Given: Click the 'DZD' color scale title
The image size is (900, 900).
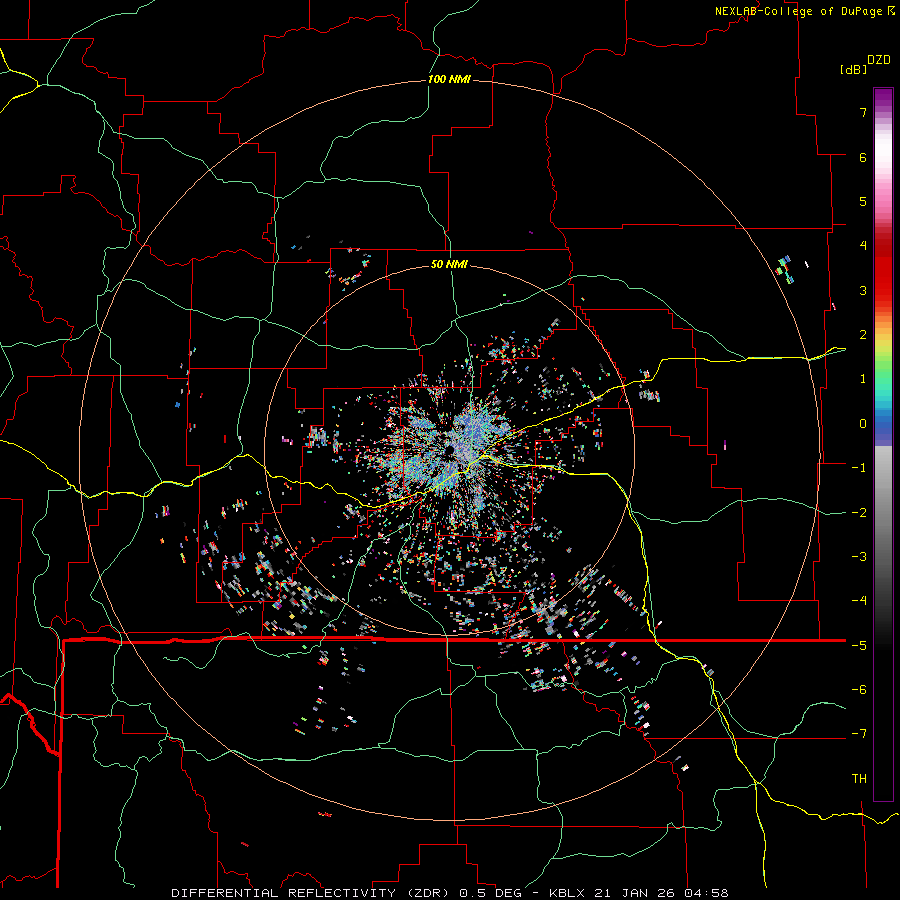Looking at the screenshot, I should point(879,60).
